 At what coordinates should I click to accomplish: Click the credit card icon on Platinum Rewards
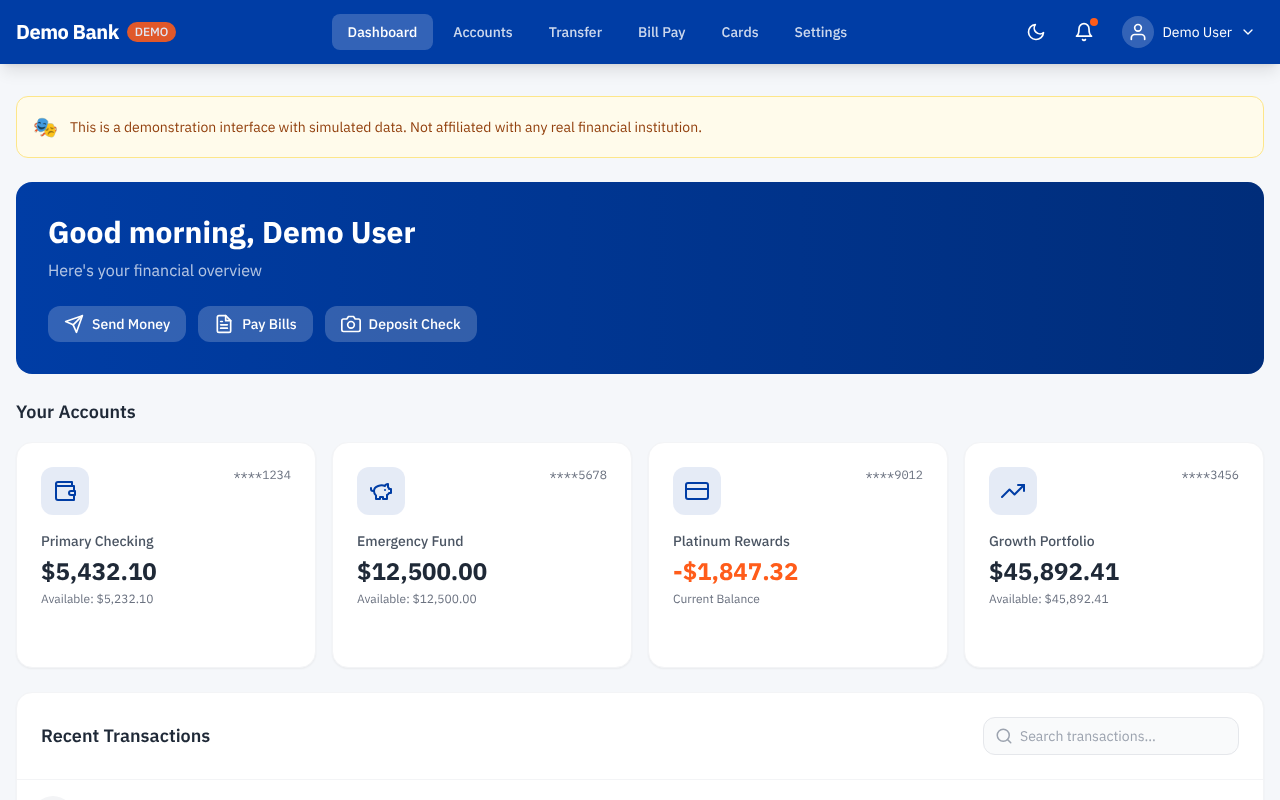pyautogui.click(x=697, y=491)
